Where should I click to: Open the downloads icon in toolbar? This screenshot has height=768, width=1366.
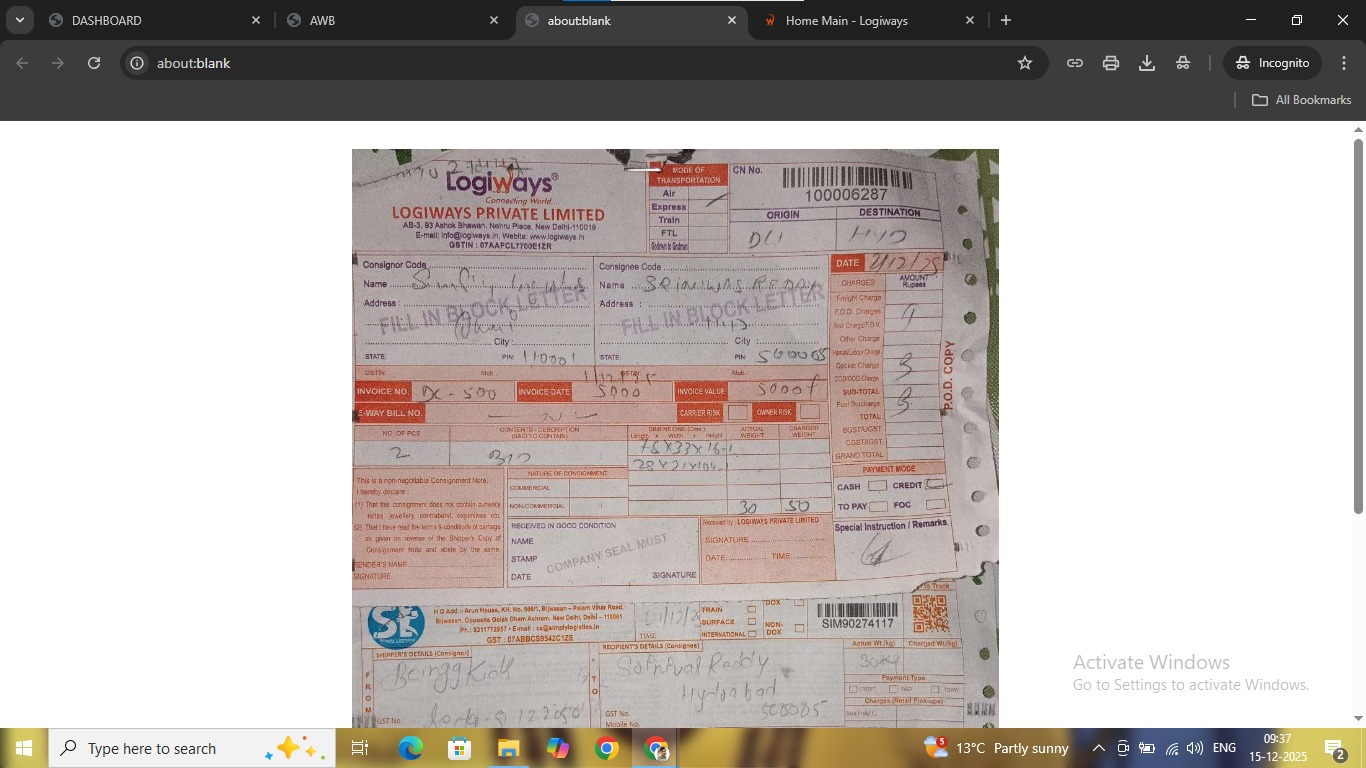click(x=1147, y=63)
